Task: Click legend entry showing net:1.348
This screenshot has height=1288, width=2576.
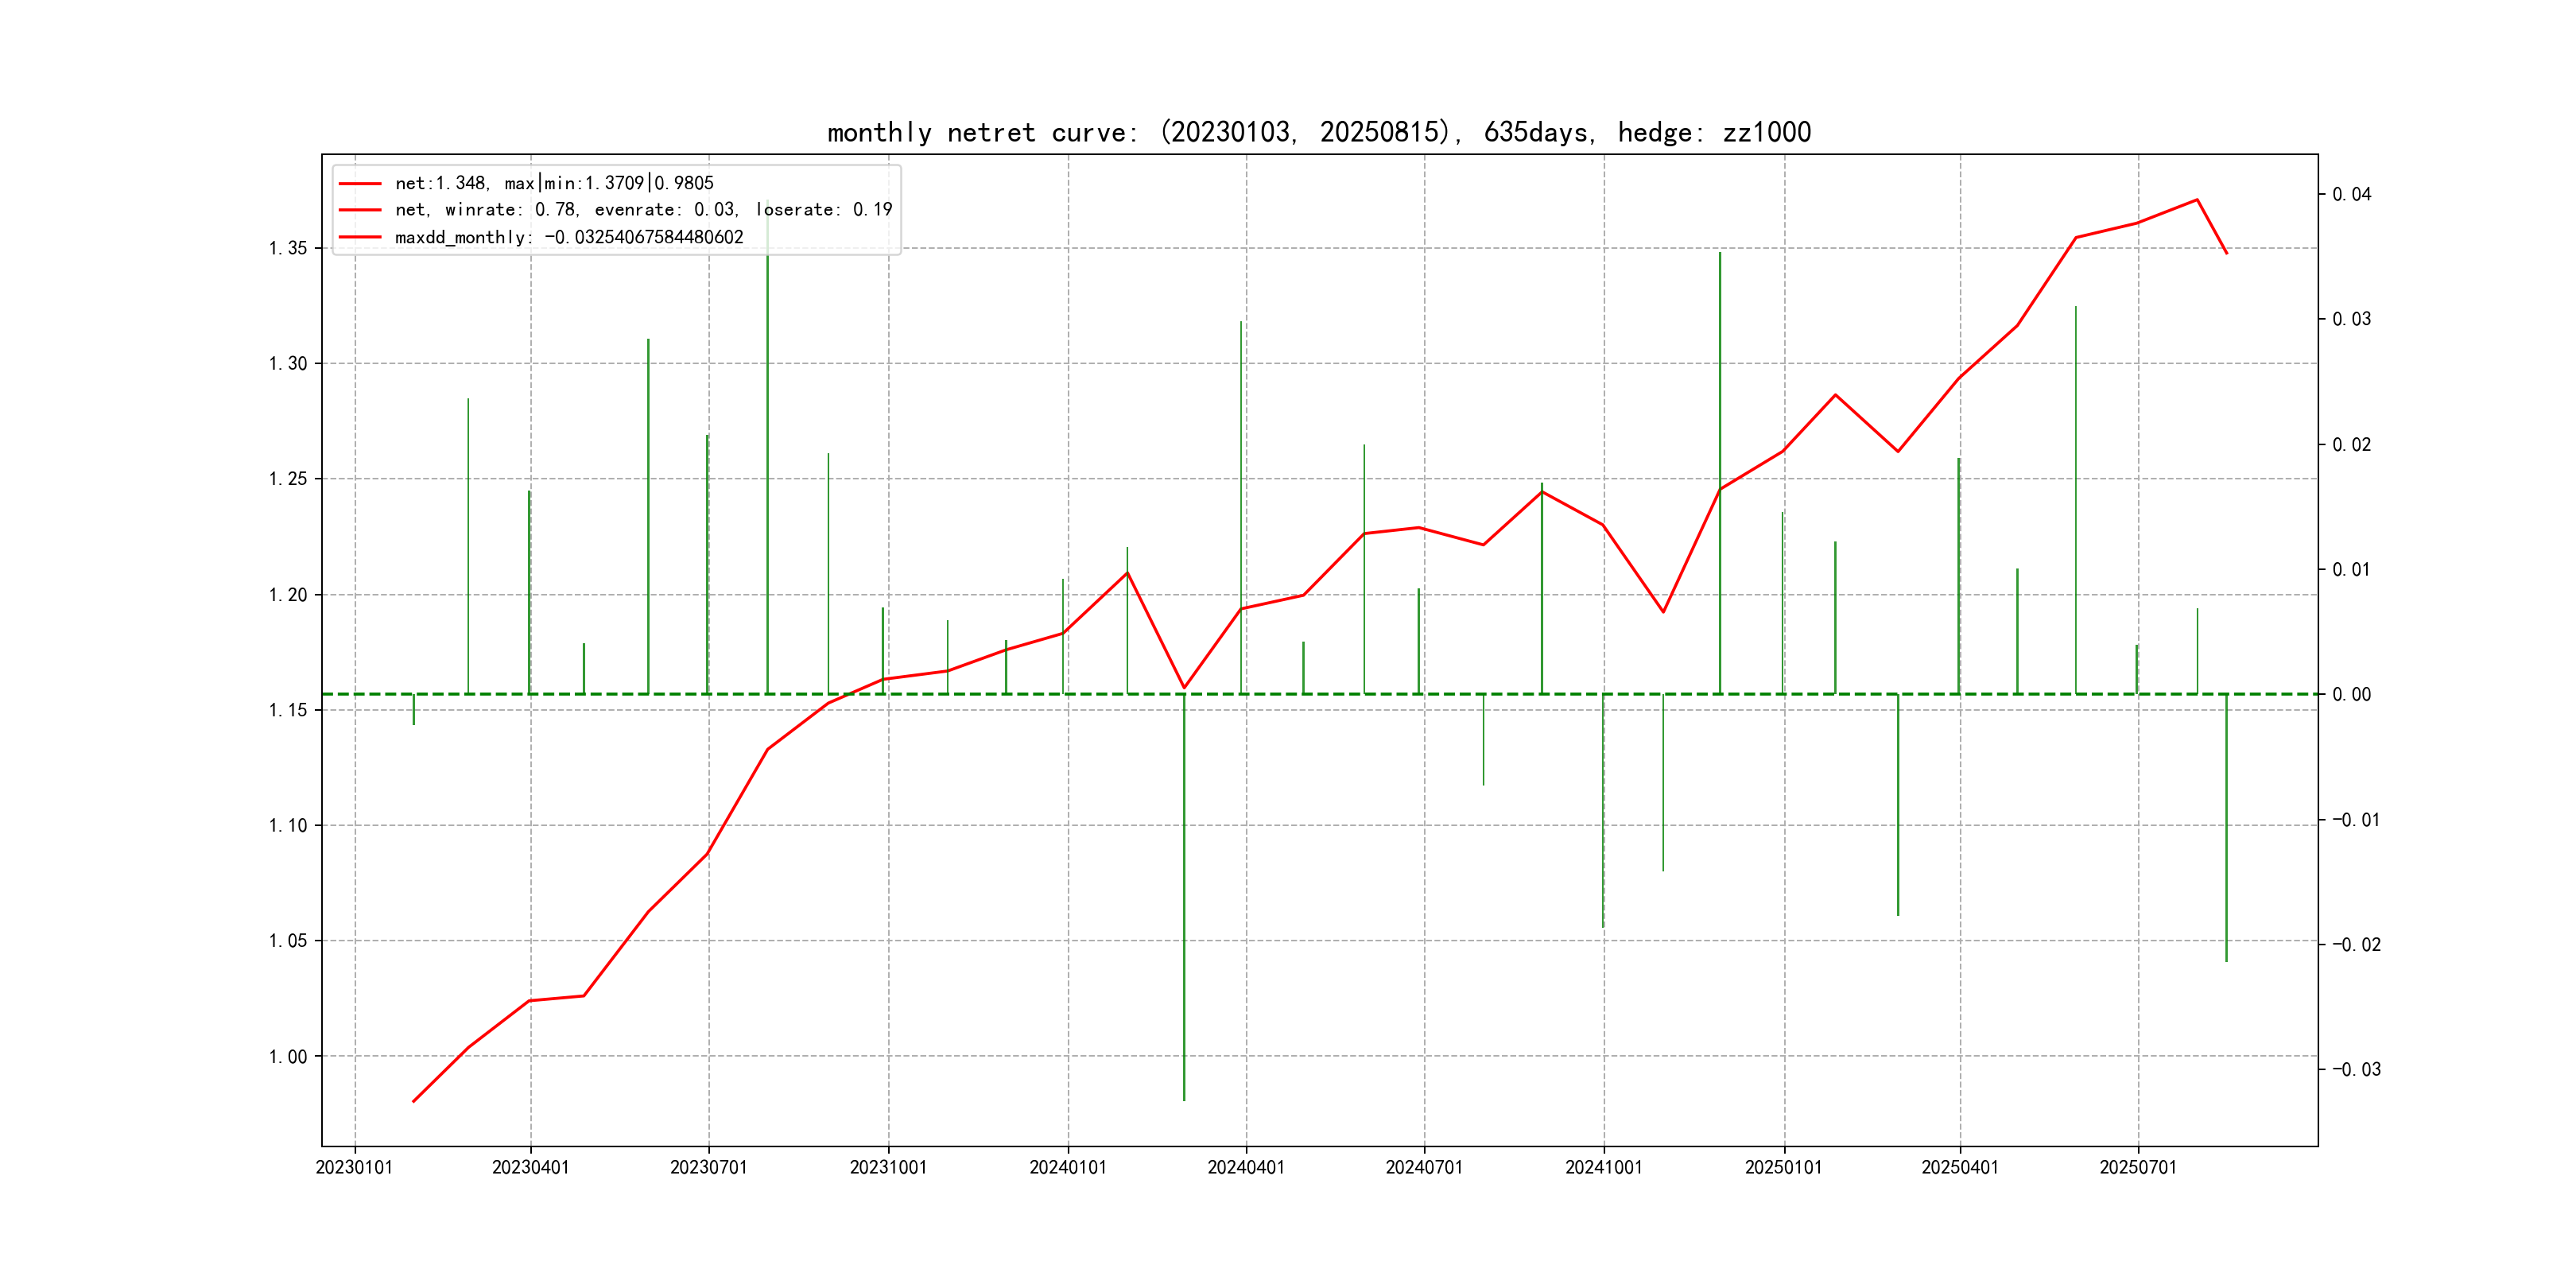Action: click(554, 183)
